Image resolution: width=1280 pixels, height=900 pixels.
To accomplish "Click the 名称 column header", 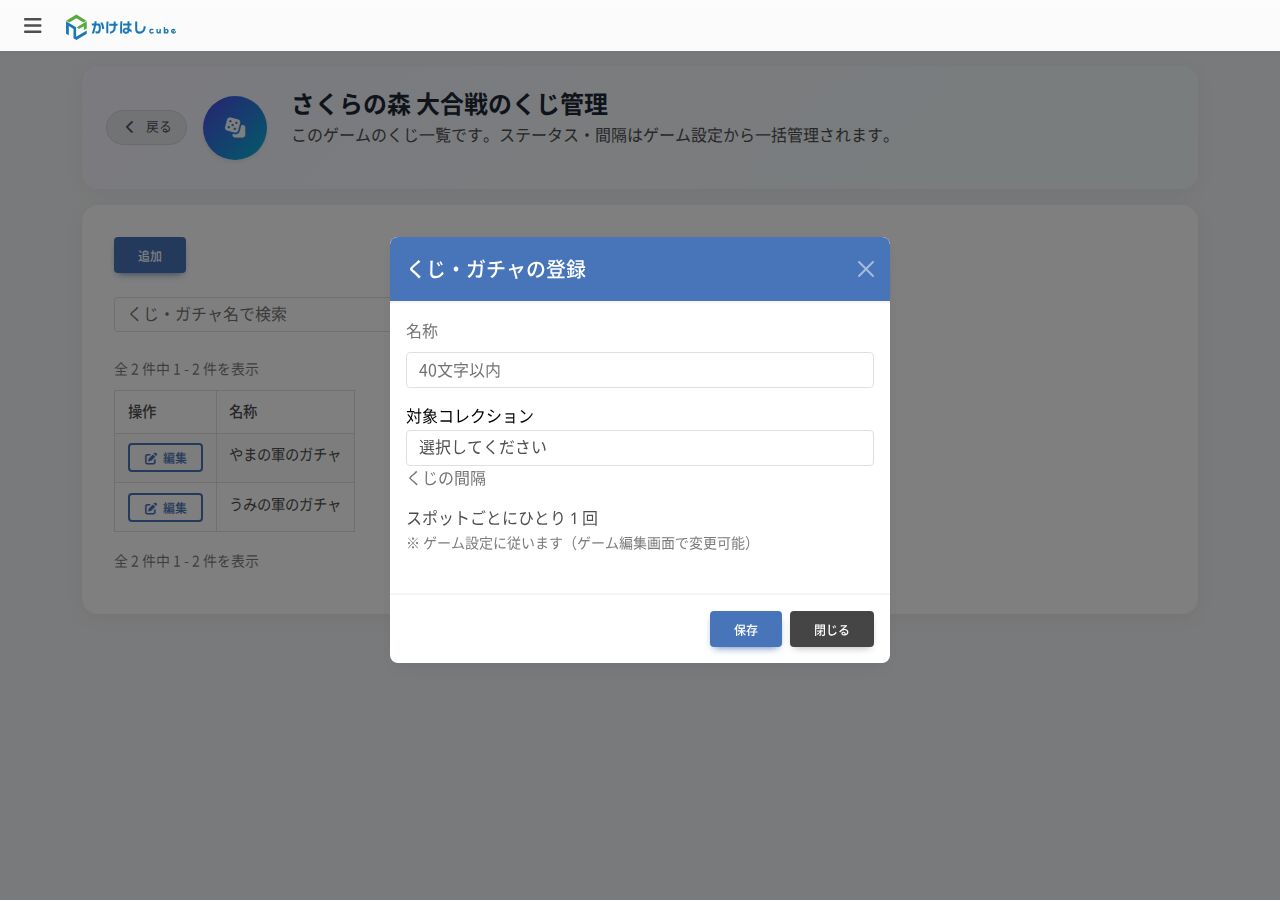I will [285, 412].
